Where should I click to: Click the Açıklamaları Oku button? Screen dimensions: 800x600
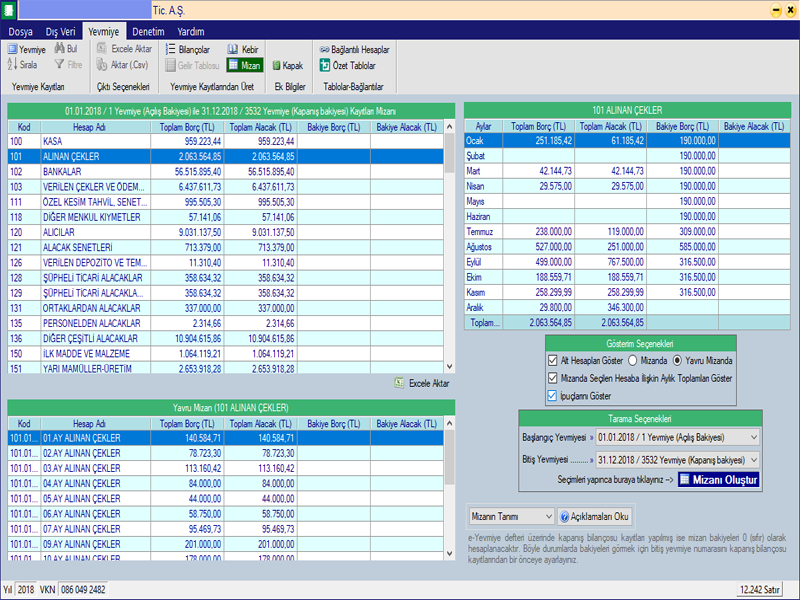coord(594,516)
